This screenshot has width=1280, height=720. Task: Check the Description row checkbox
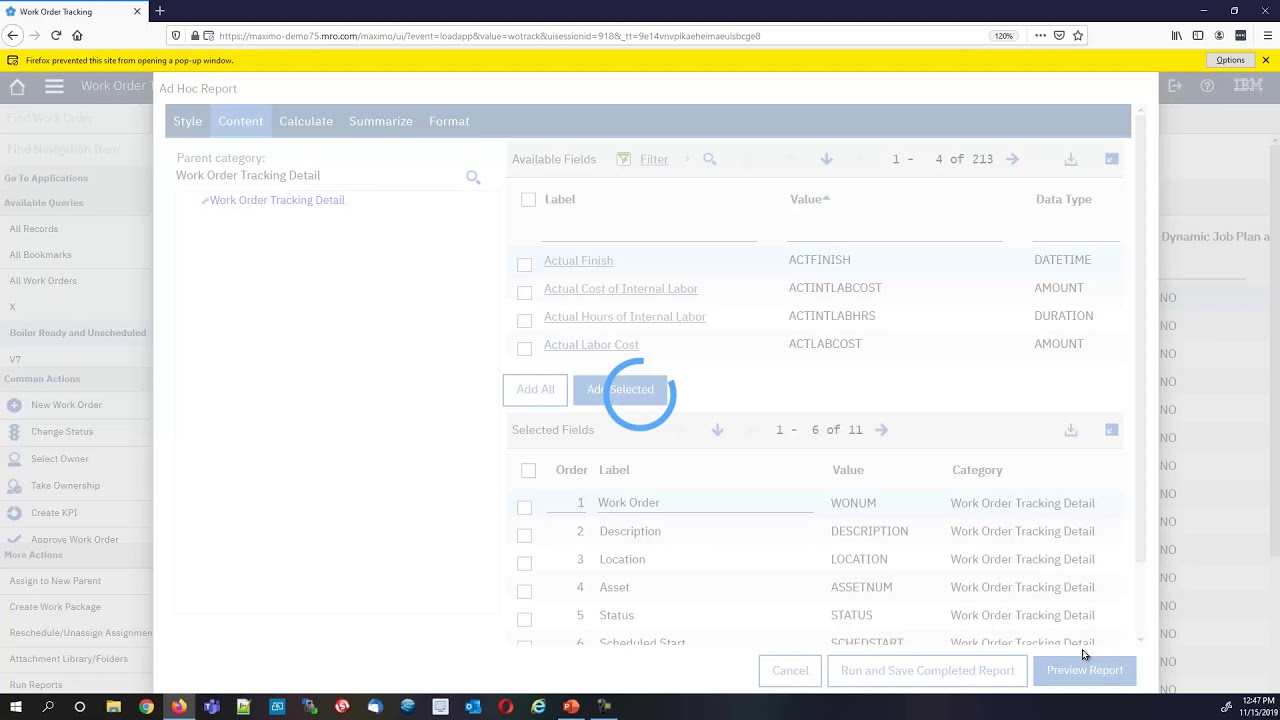(x=524, y=535)
